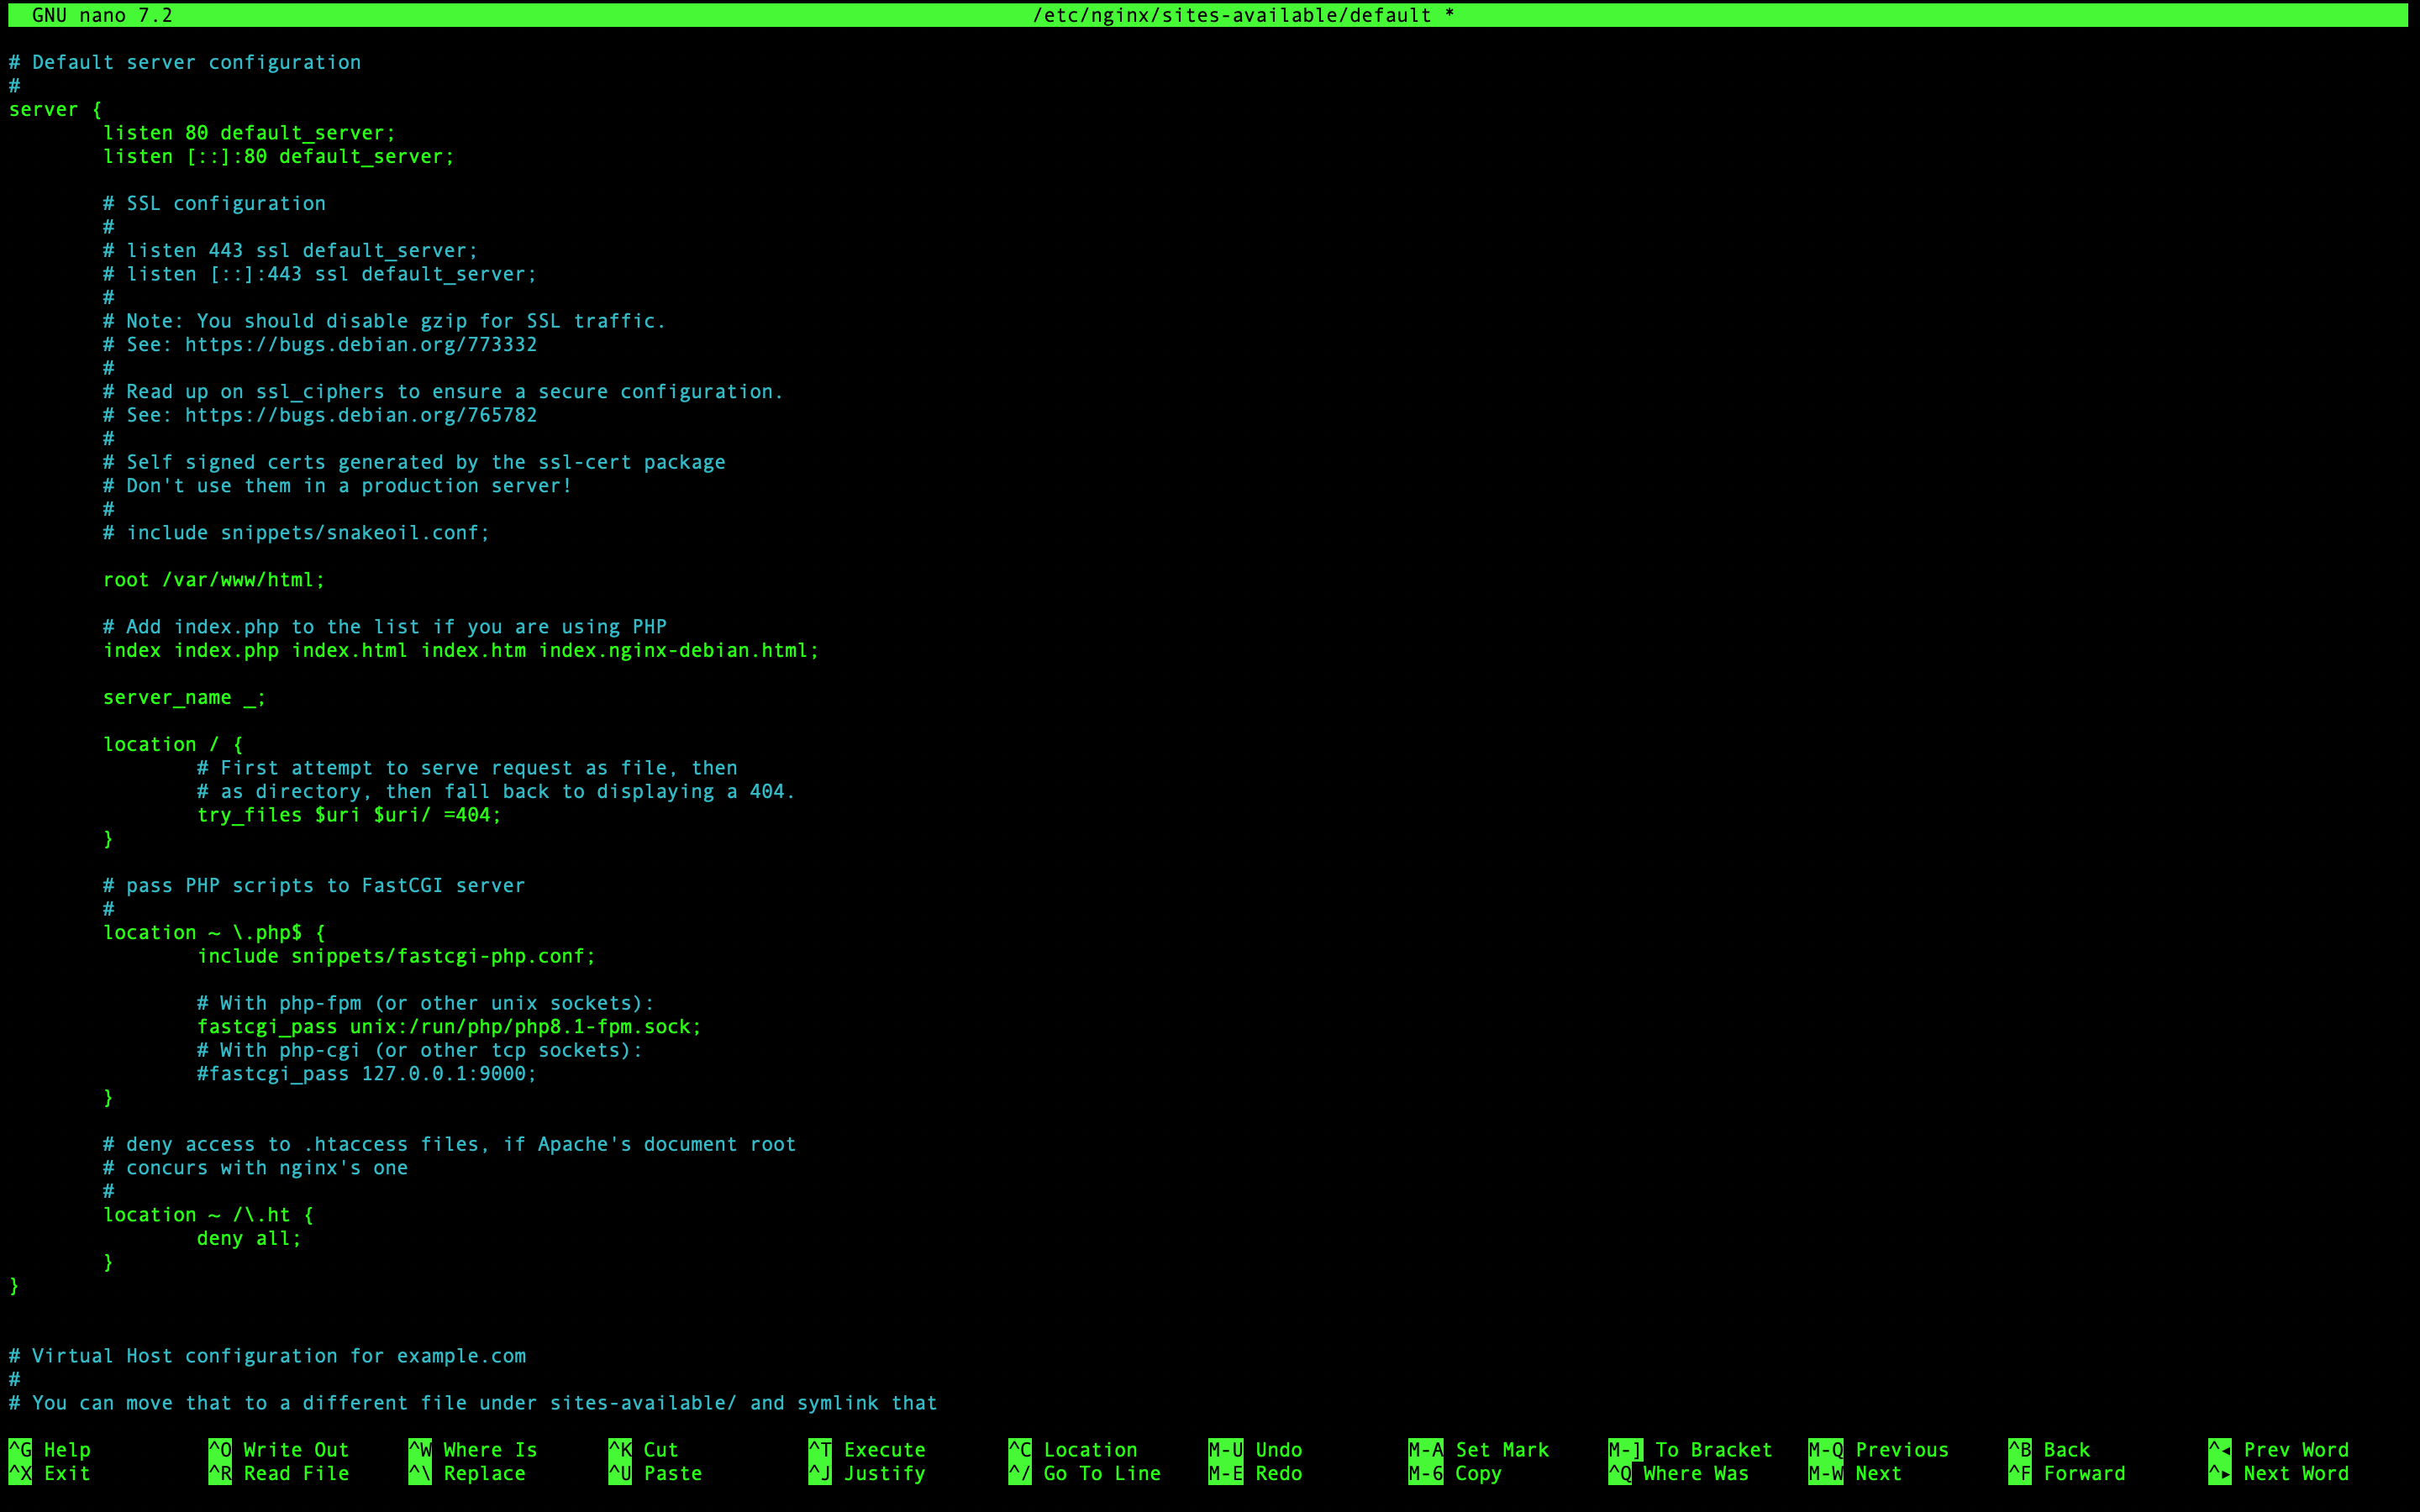
Task: Click the 'location / {' line
Action: point(173,744)
